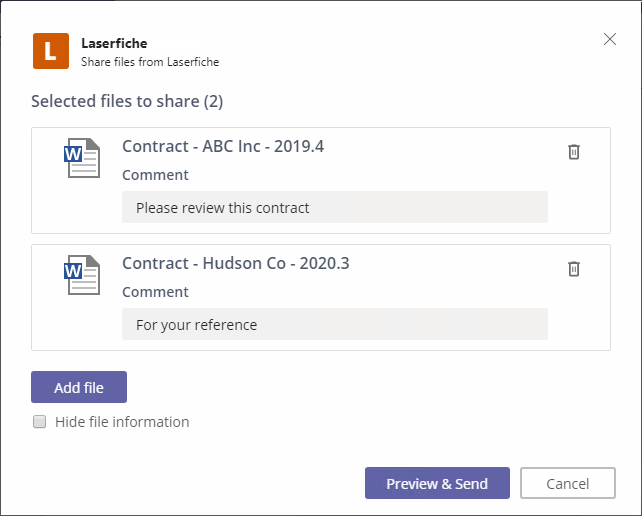Click the Word icon for ABC Inc contract
The height and width of the screenshot is (516, 642).
(82, 158)
